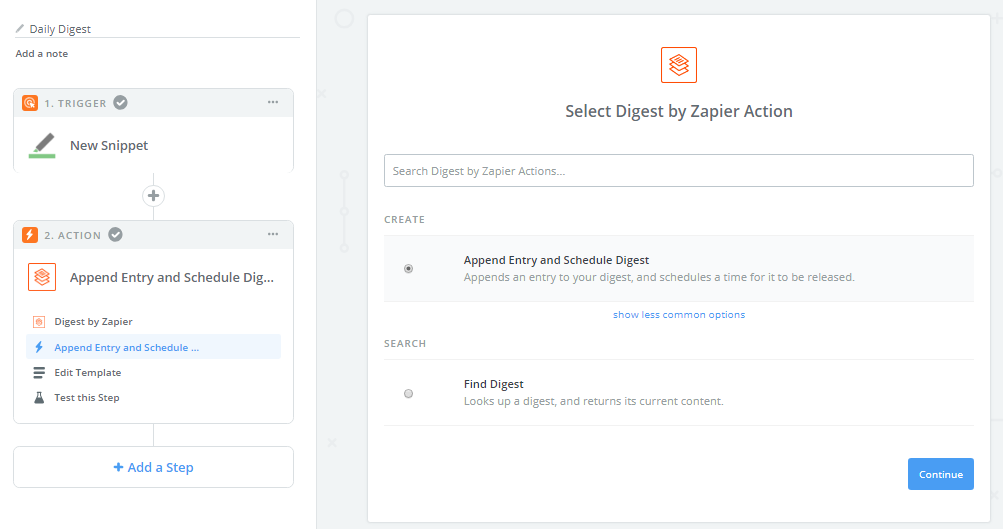Open the trigger step three-dot menu
The image size is (1003, 529).
coord(273,103)
